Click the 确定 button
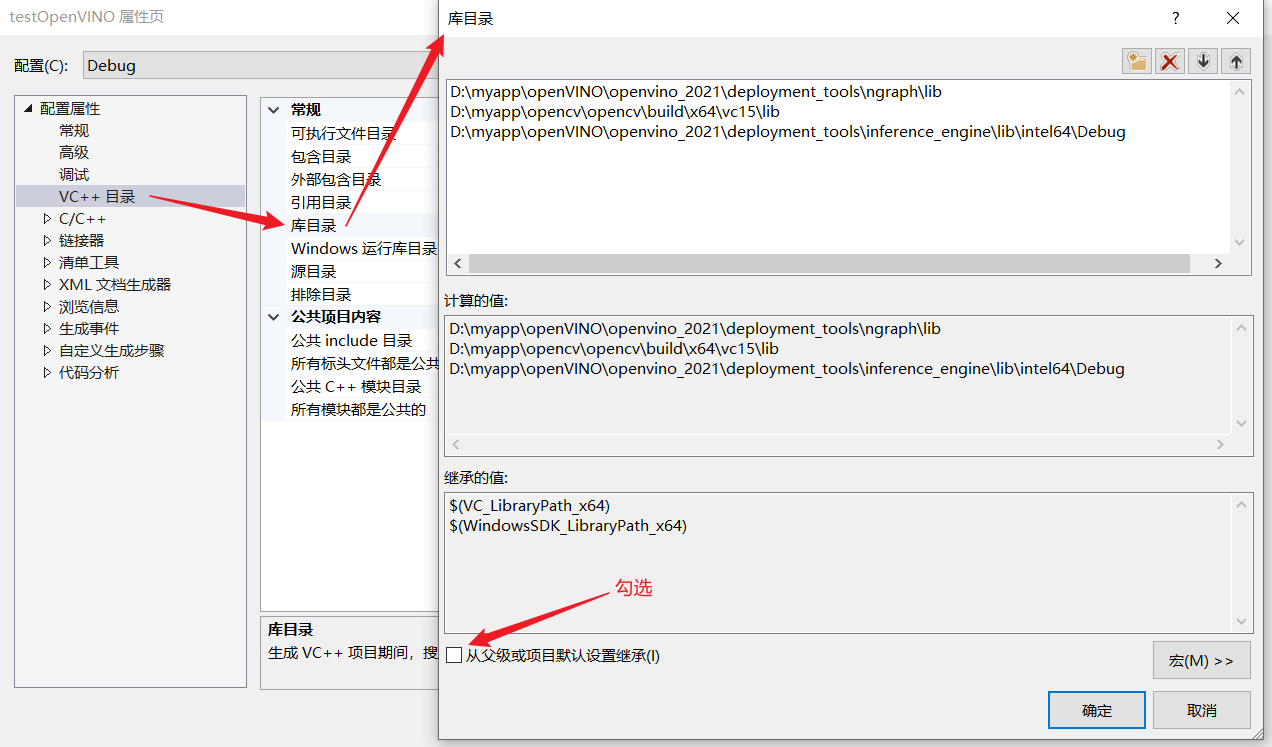 (x=1097, y=710)
